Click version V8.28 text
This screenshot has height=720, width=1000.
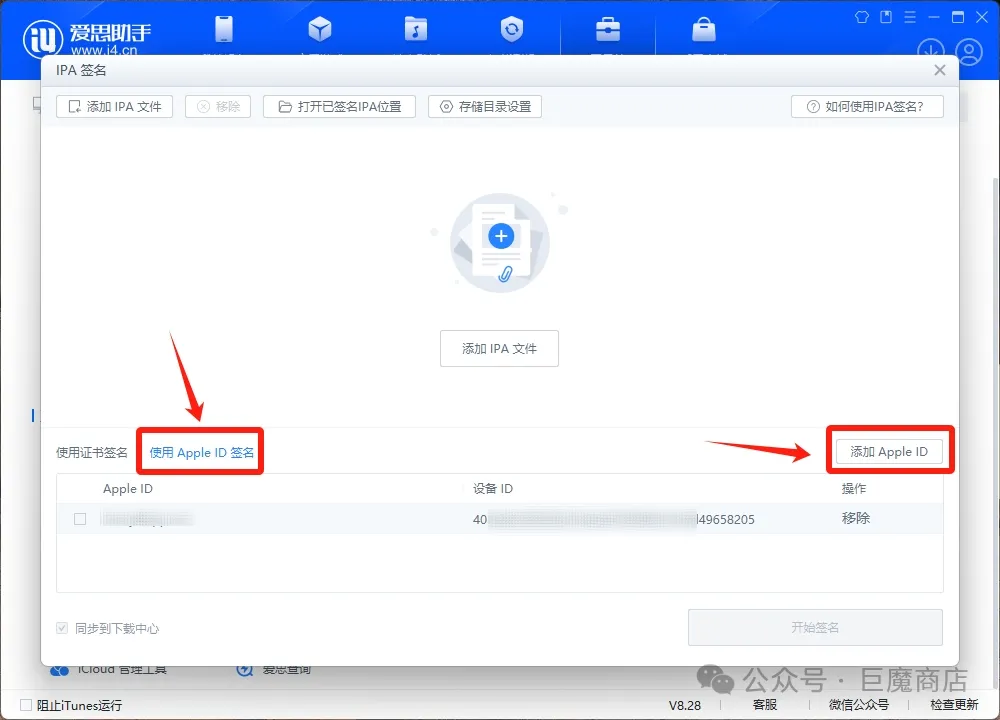685,705
